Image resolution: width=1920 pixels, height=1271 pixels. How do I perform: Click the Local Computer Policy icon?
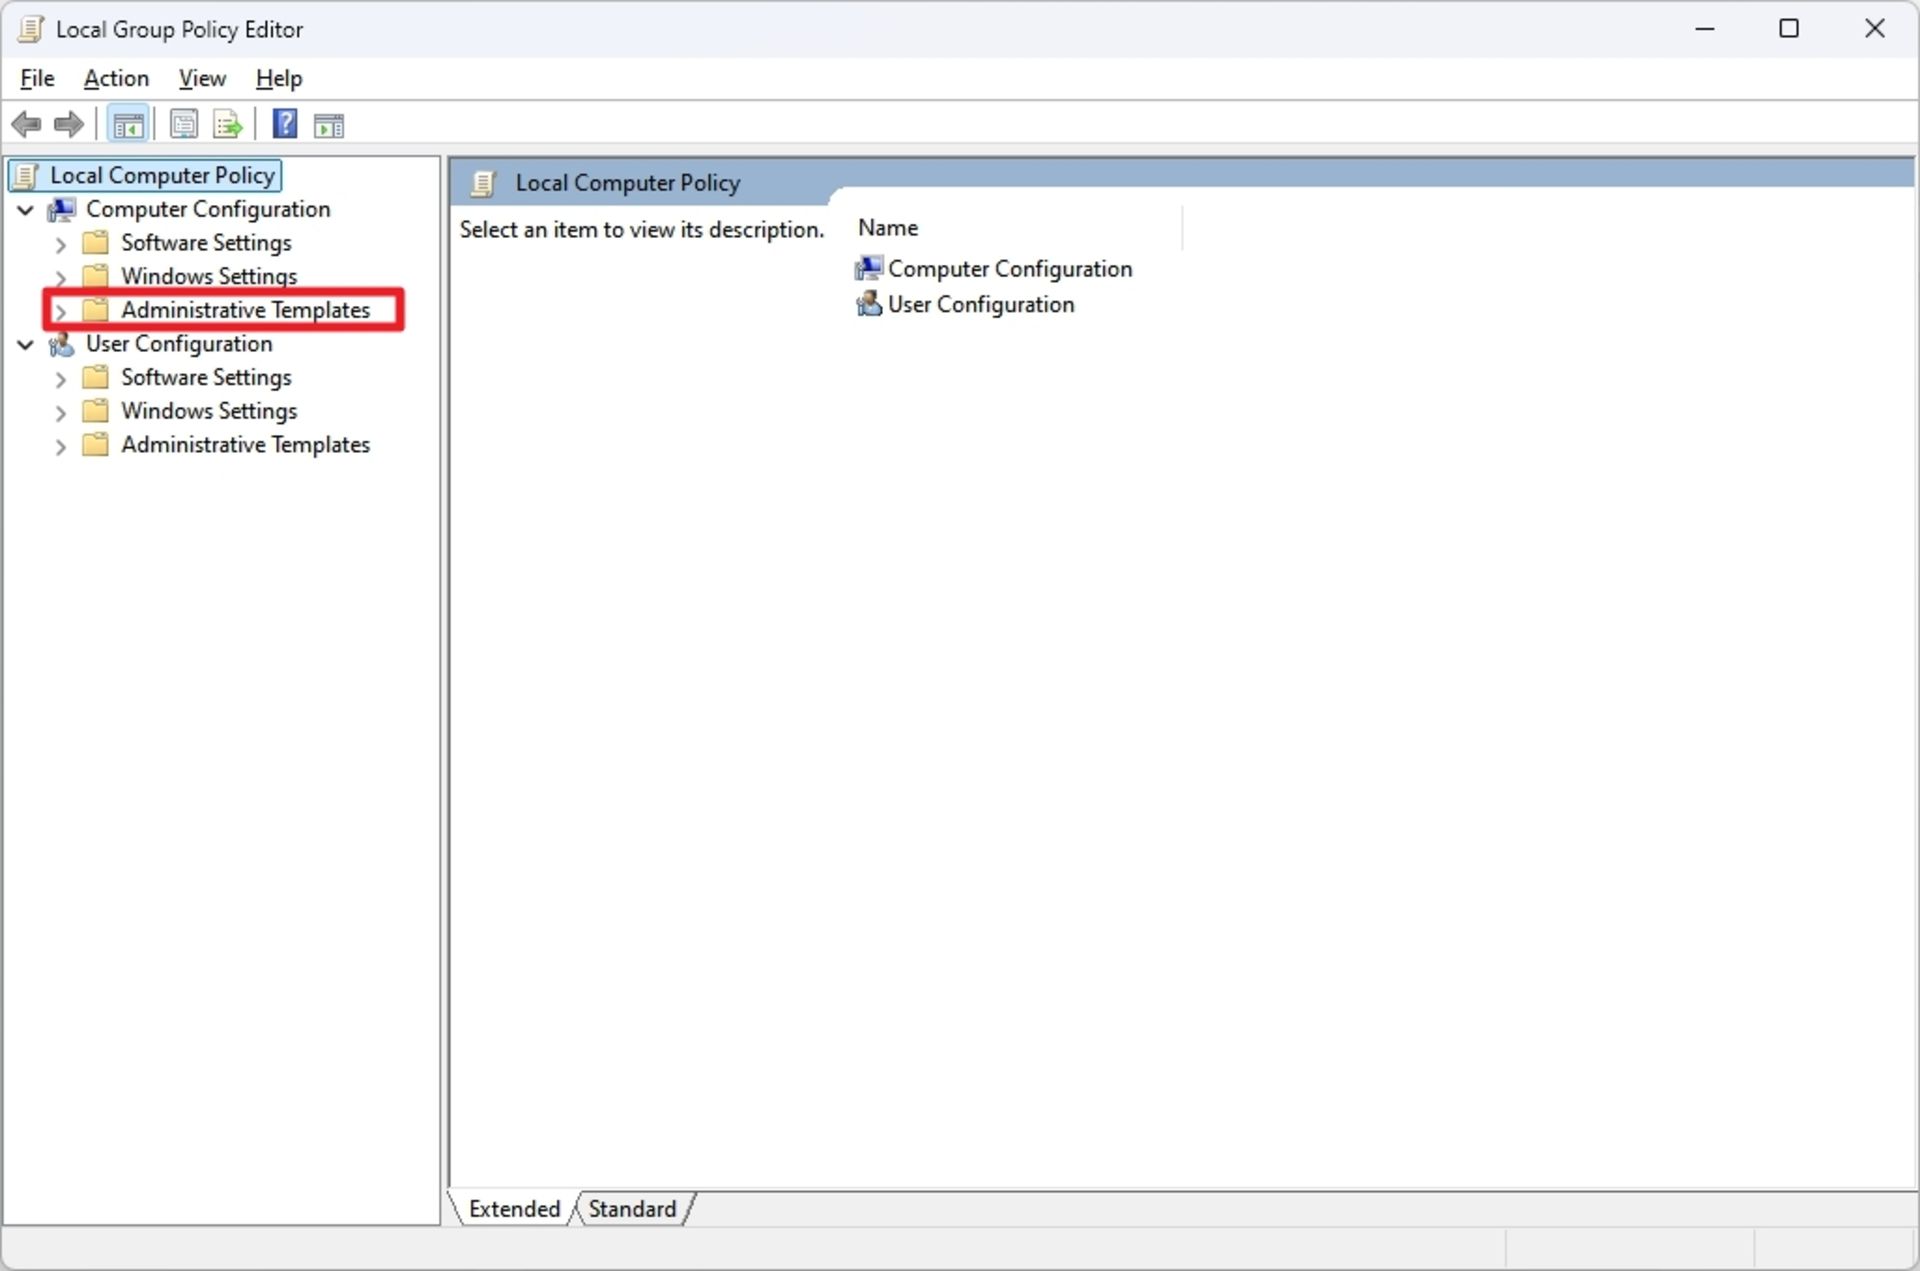click(28, 174)
